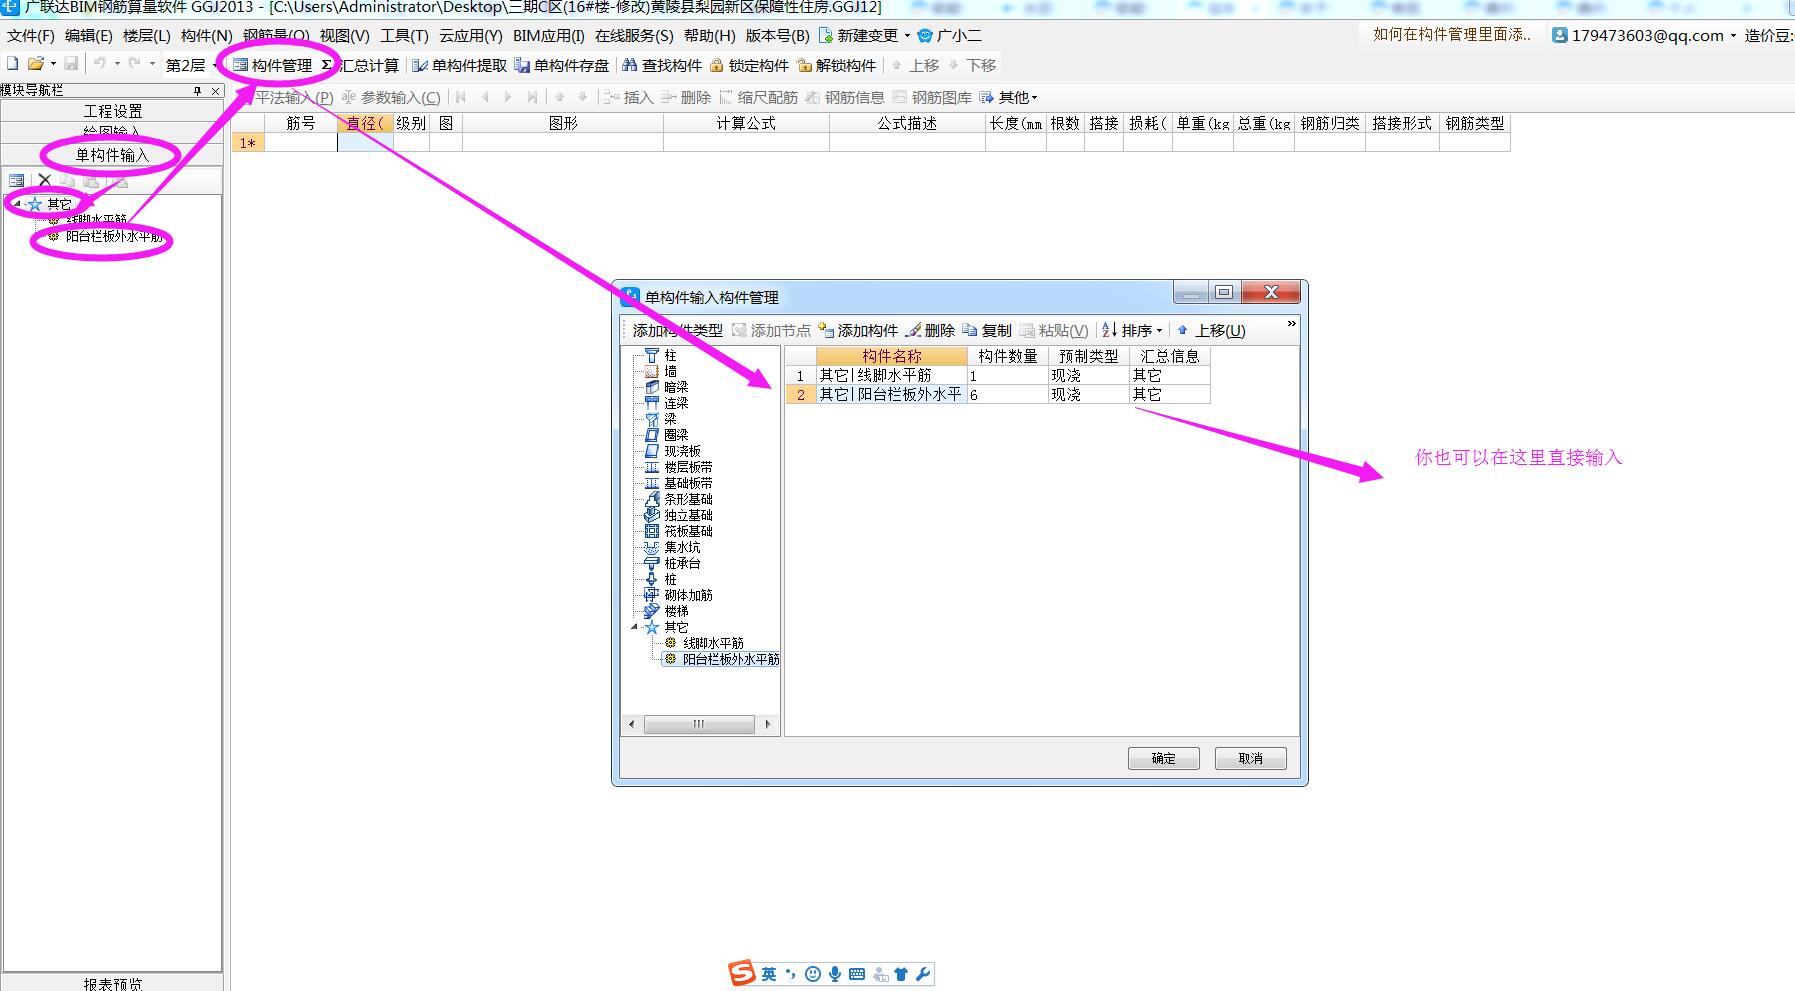Image resolution: width=1795 pixels, height=991 pixels.
Task: Open the 版本号(B) menu
Action: coord(778,36)
